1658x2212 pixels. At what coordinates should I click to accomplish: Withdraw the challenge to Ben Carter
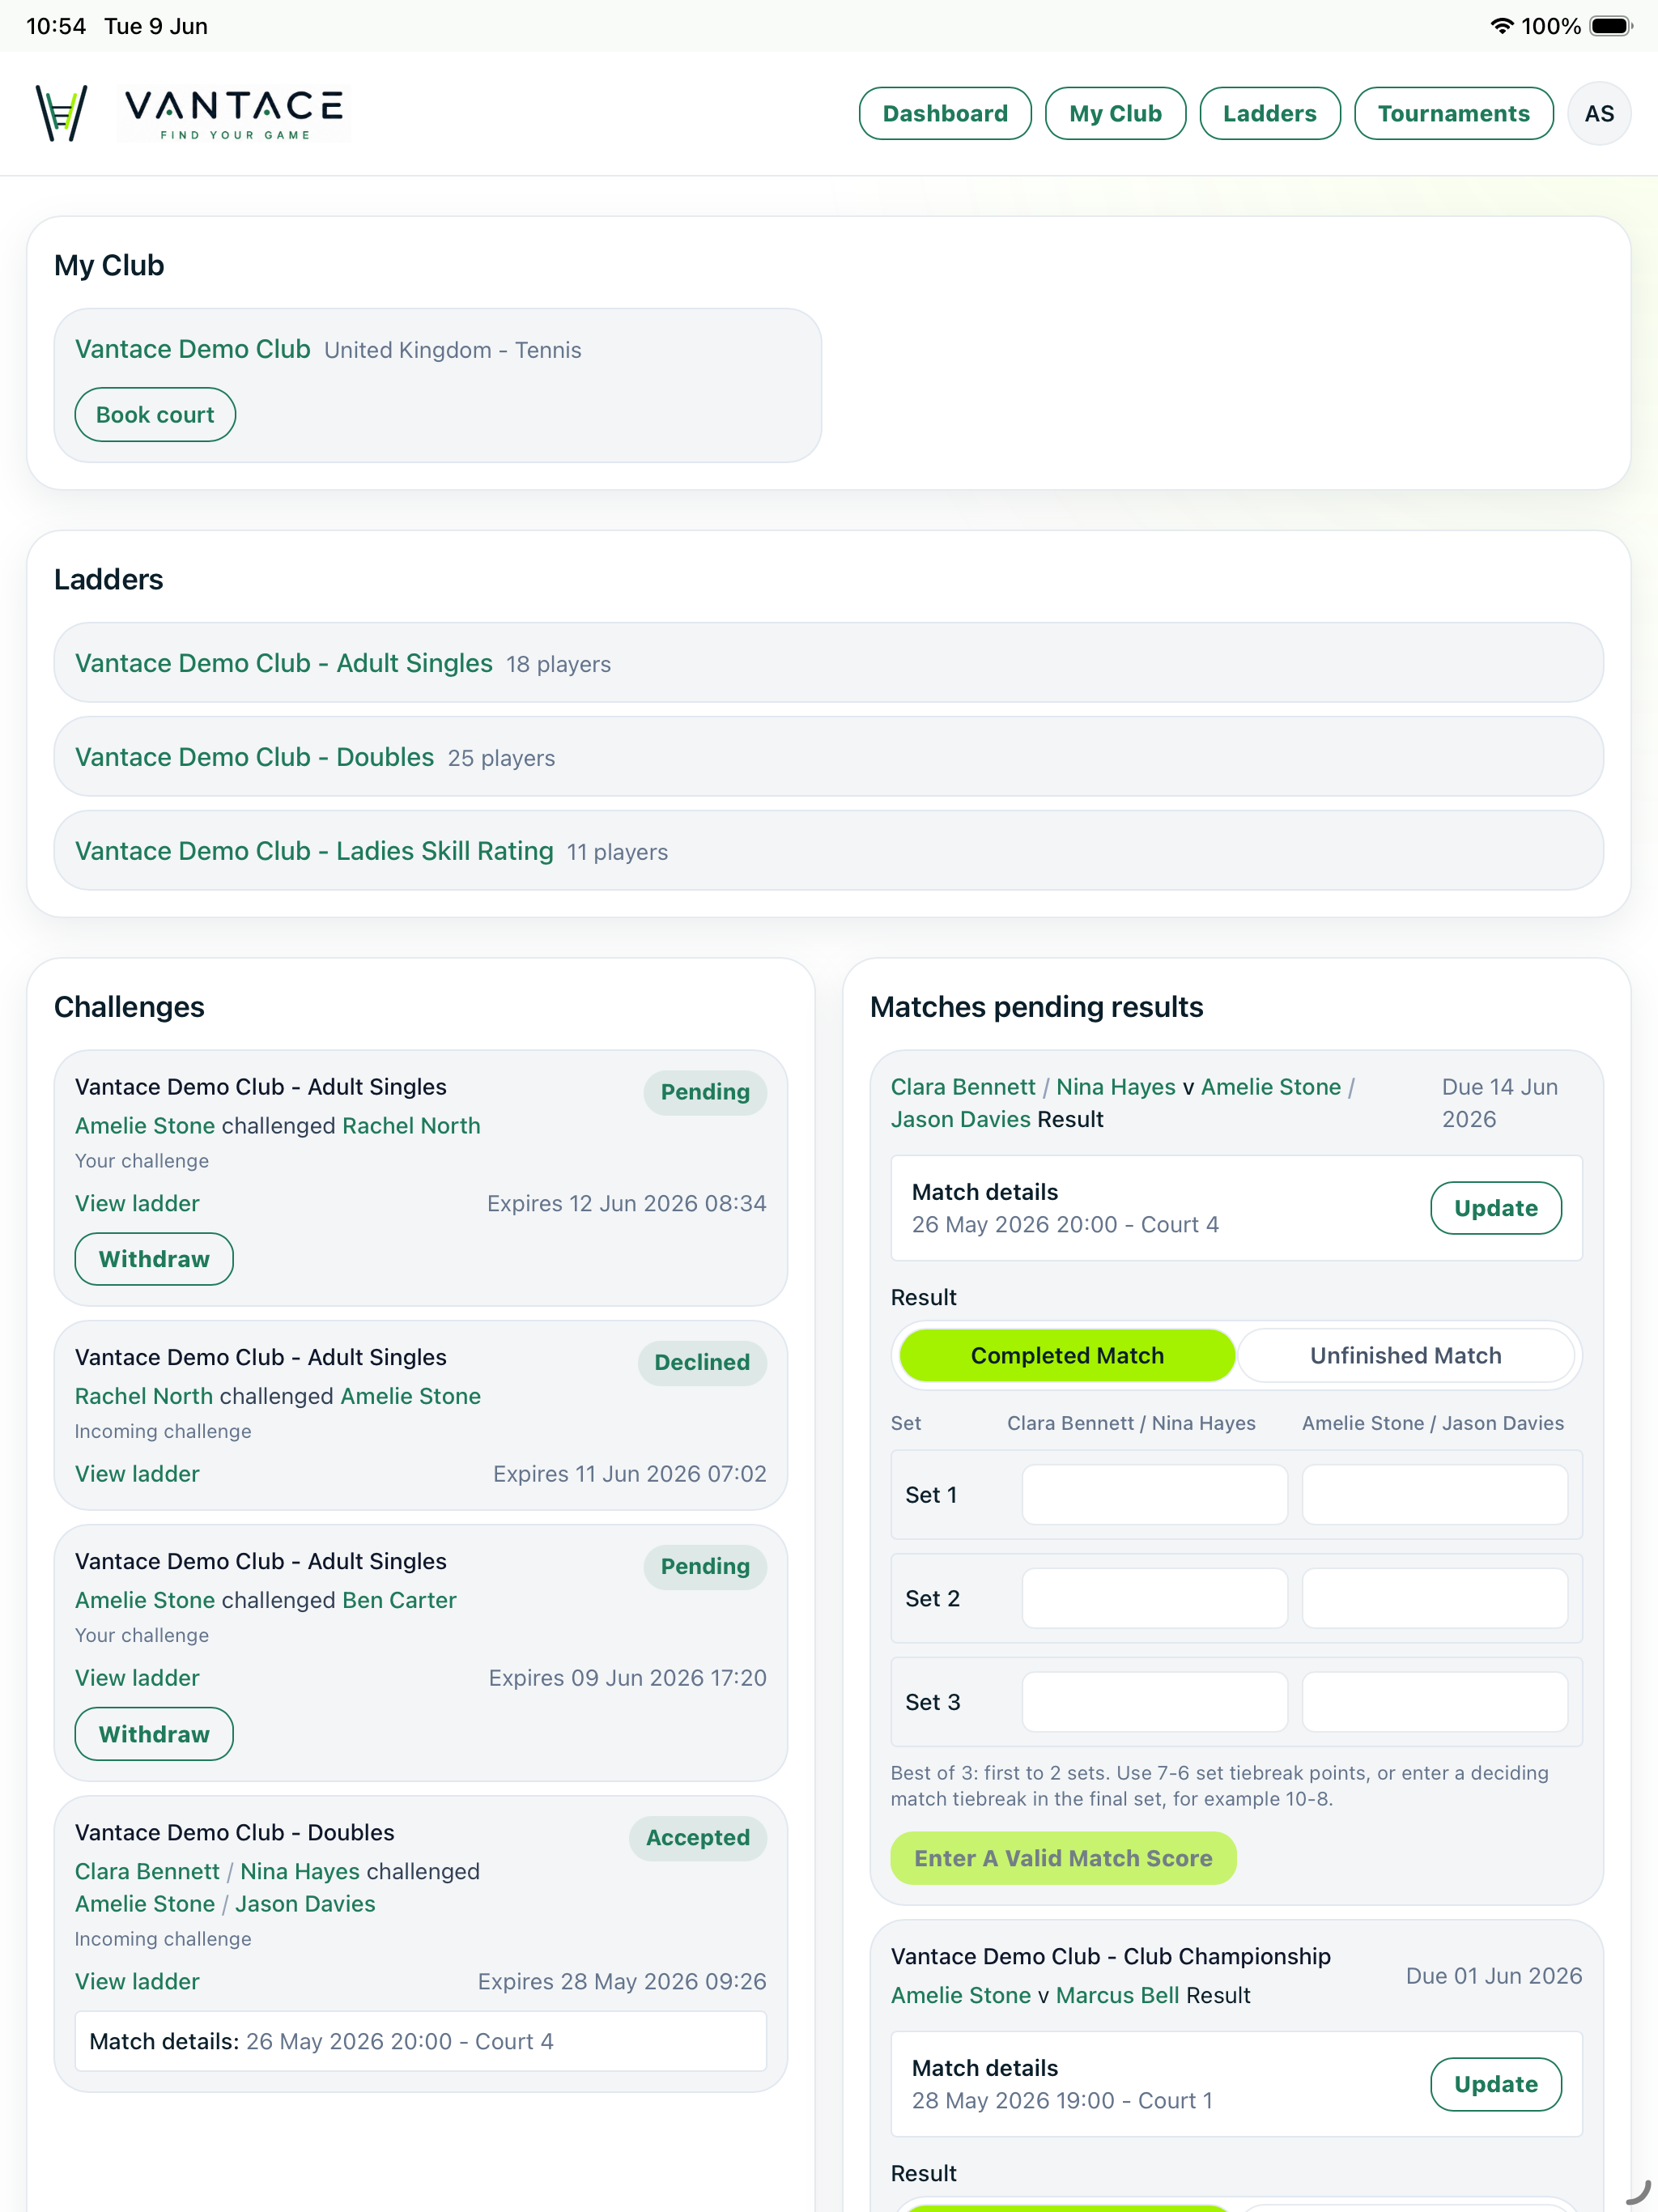point(154,1734)
